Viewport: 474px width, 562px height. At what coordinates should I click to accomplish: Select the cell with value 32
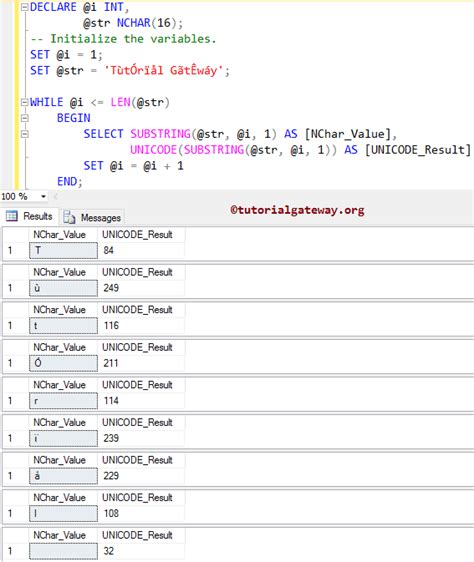click(141, 551)
